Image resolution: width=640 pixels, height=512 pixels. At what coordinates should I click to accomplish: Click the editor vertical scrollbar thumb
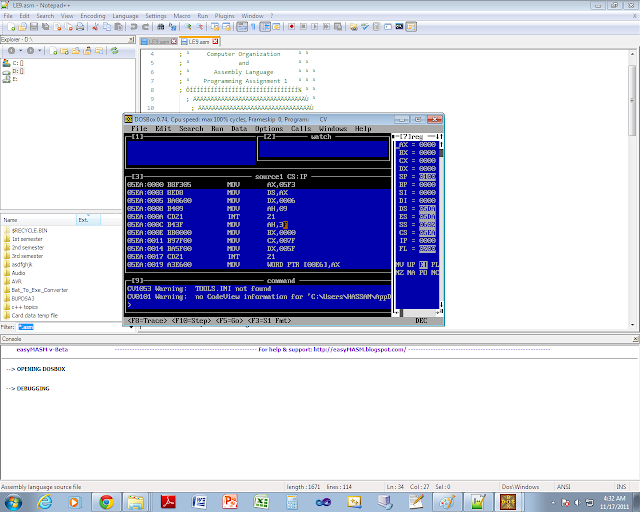coord(632,100)
